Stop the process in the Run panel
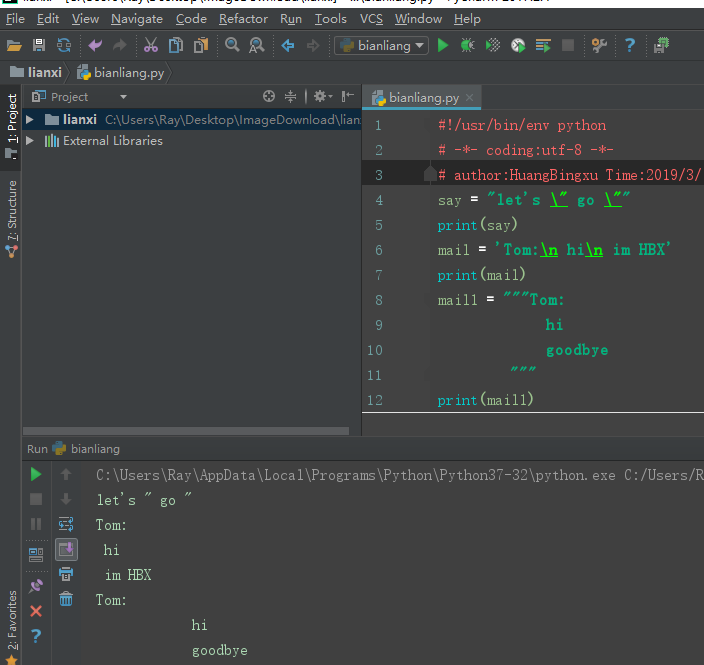The width and height of the screenshot is (704, 665). tap(36, 499)
